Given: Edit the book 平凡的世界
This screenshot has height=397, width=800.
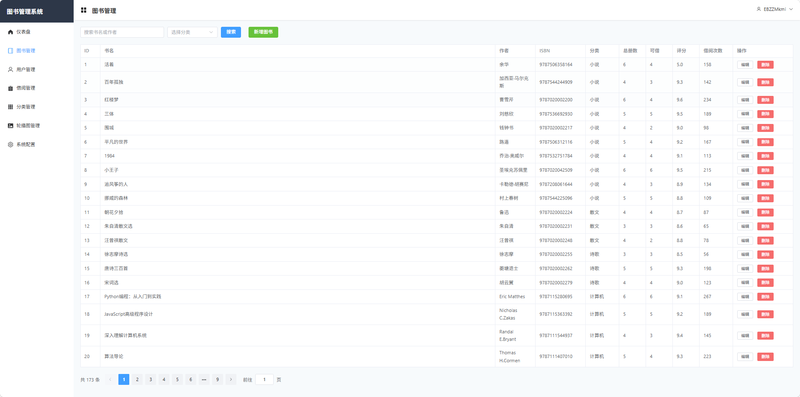Looking at the screenshot, I should 745,142.
